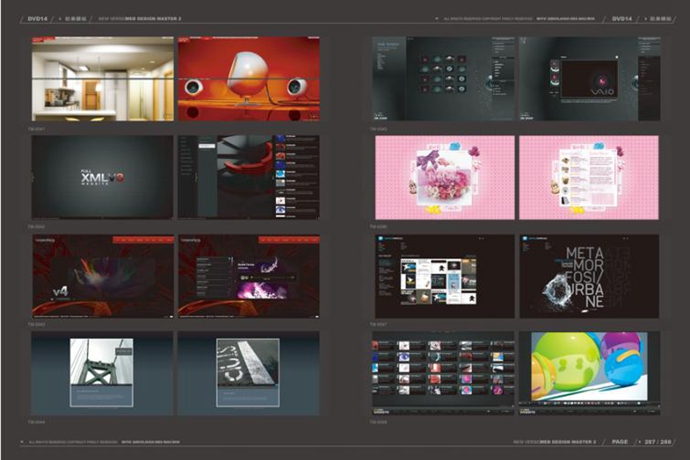The height and width of the screenshot is (460, 690).
Task: Click the DVD14 label in the right header
Action: 622,19
